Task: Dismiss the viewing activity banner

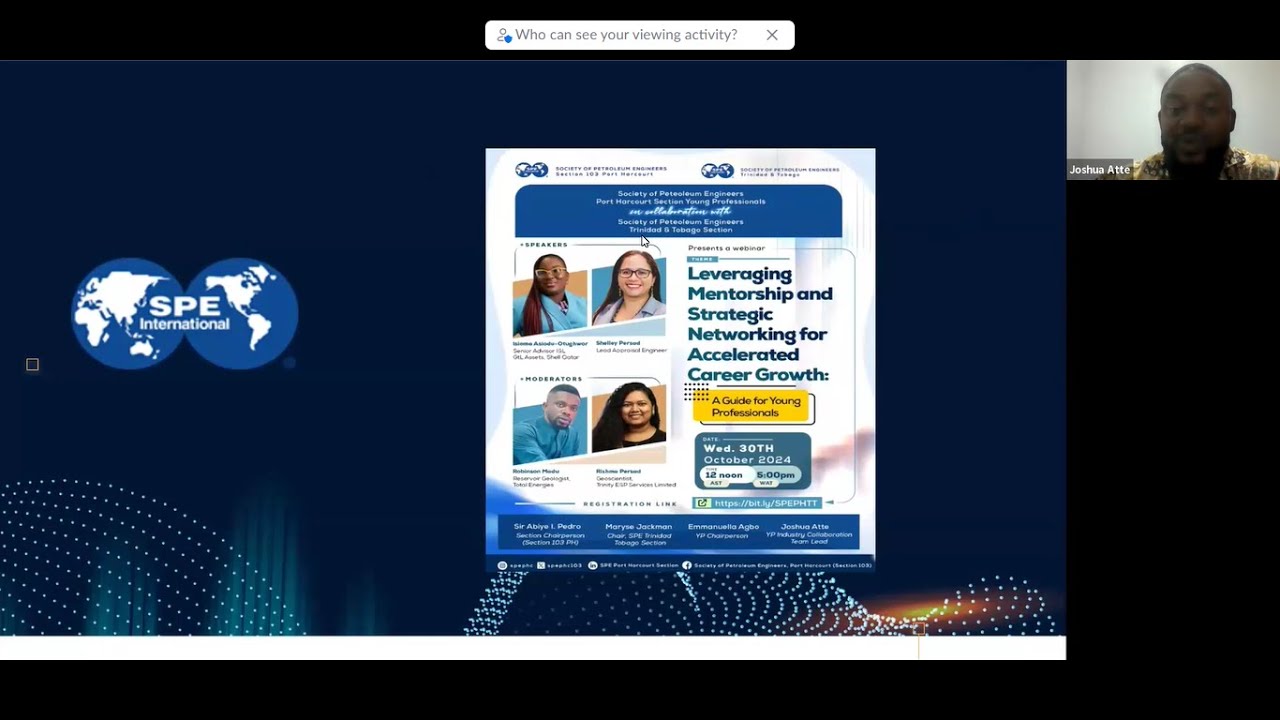Action: (772, 35)
